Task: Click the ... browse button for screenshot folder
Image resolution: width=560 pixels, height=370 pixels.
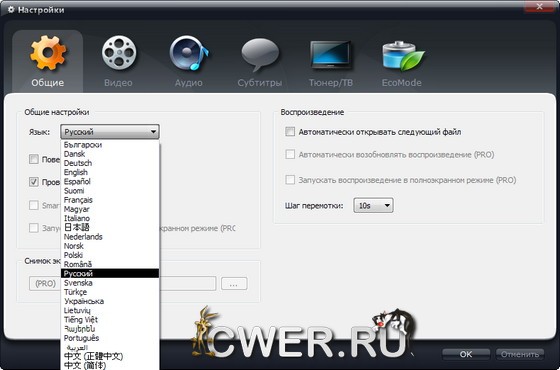Action: click(234, 284)
